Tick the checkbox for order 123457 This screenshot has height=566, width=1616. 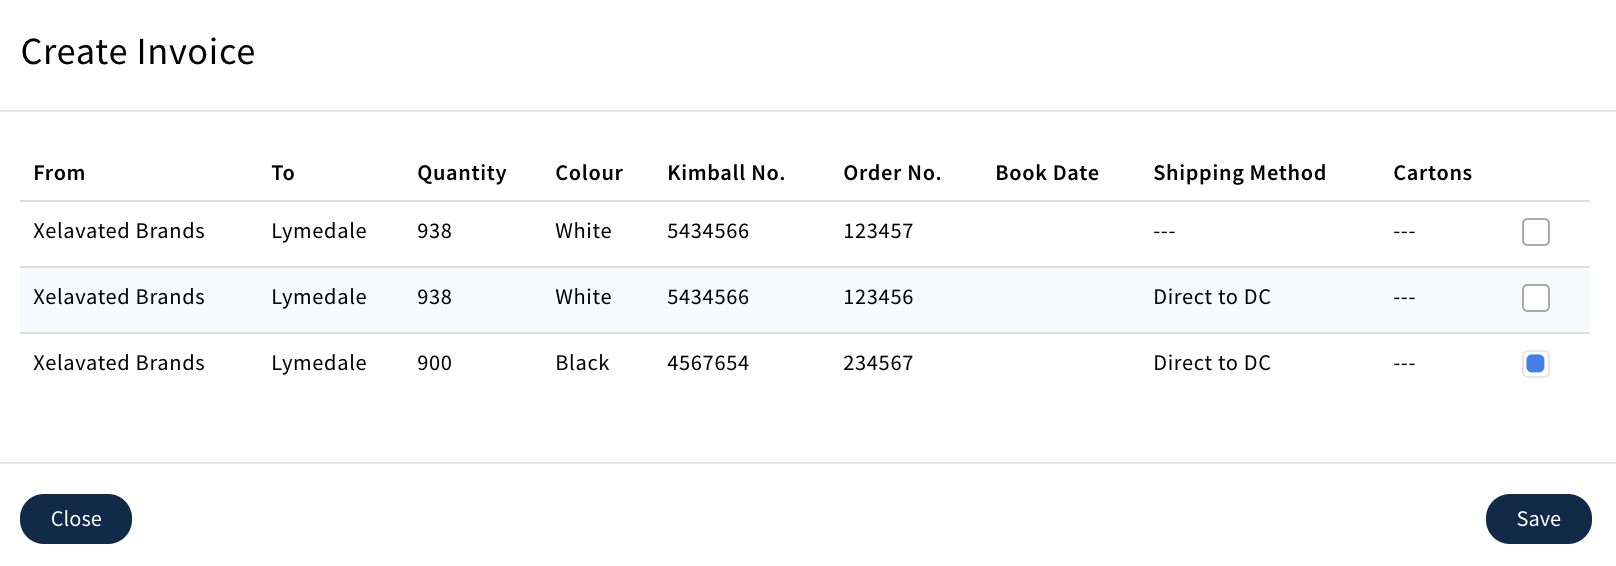[x=1535, y=232]
